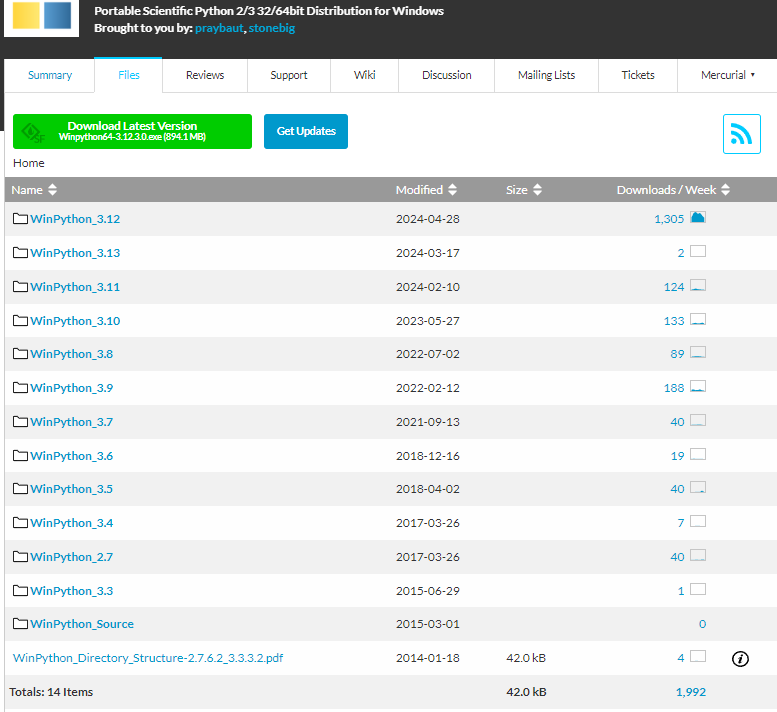Go to the Support tab
This screenshot has width=777, height=712.
288,75
